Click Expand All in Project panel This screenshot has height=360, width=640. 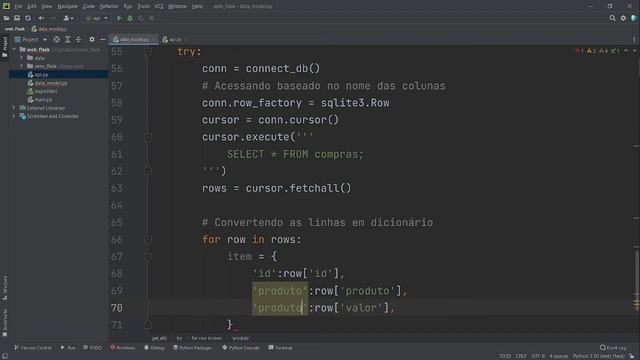pyautogui.click(x=67, y=40)
